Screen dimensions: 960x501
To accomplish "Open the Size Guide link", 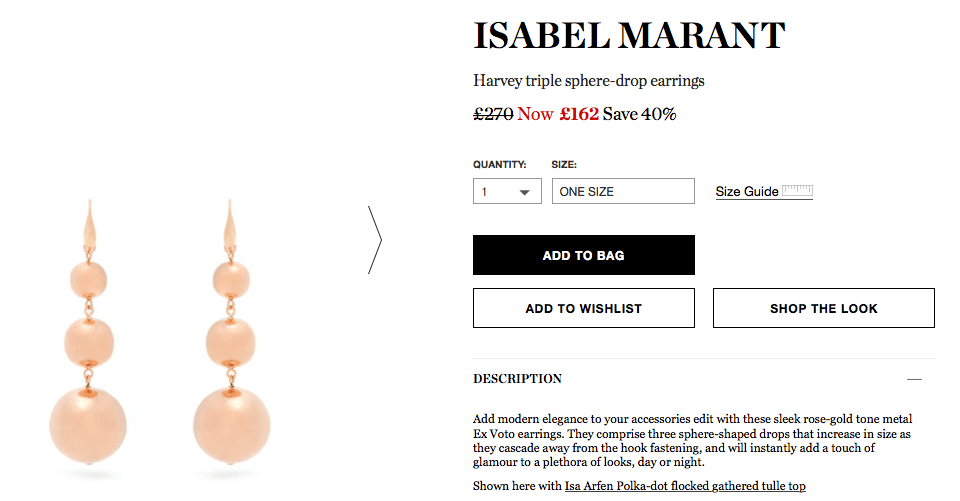I will pyautogui.click(x=747, y=192).
